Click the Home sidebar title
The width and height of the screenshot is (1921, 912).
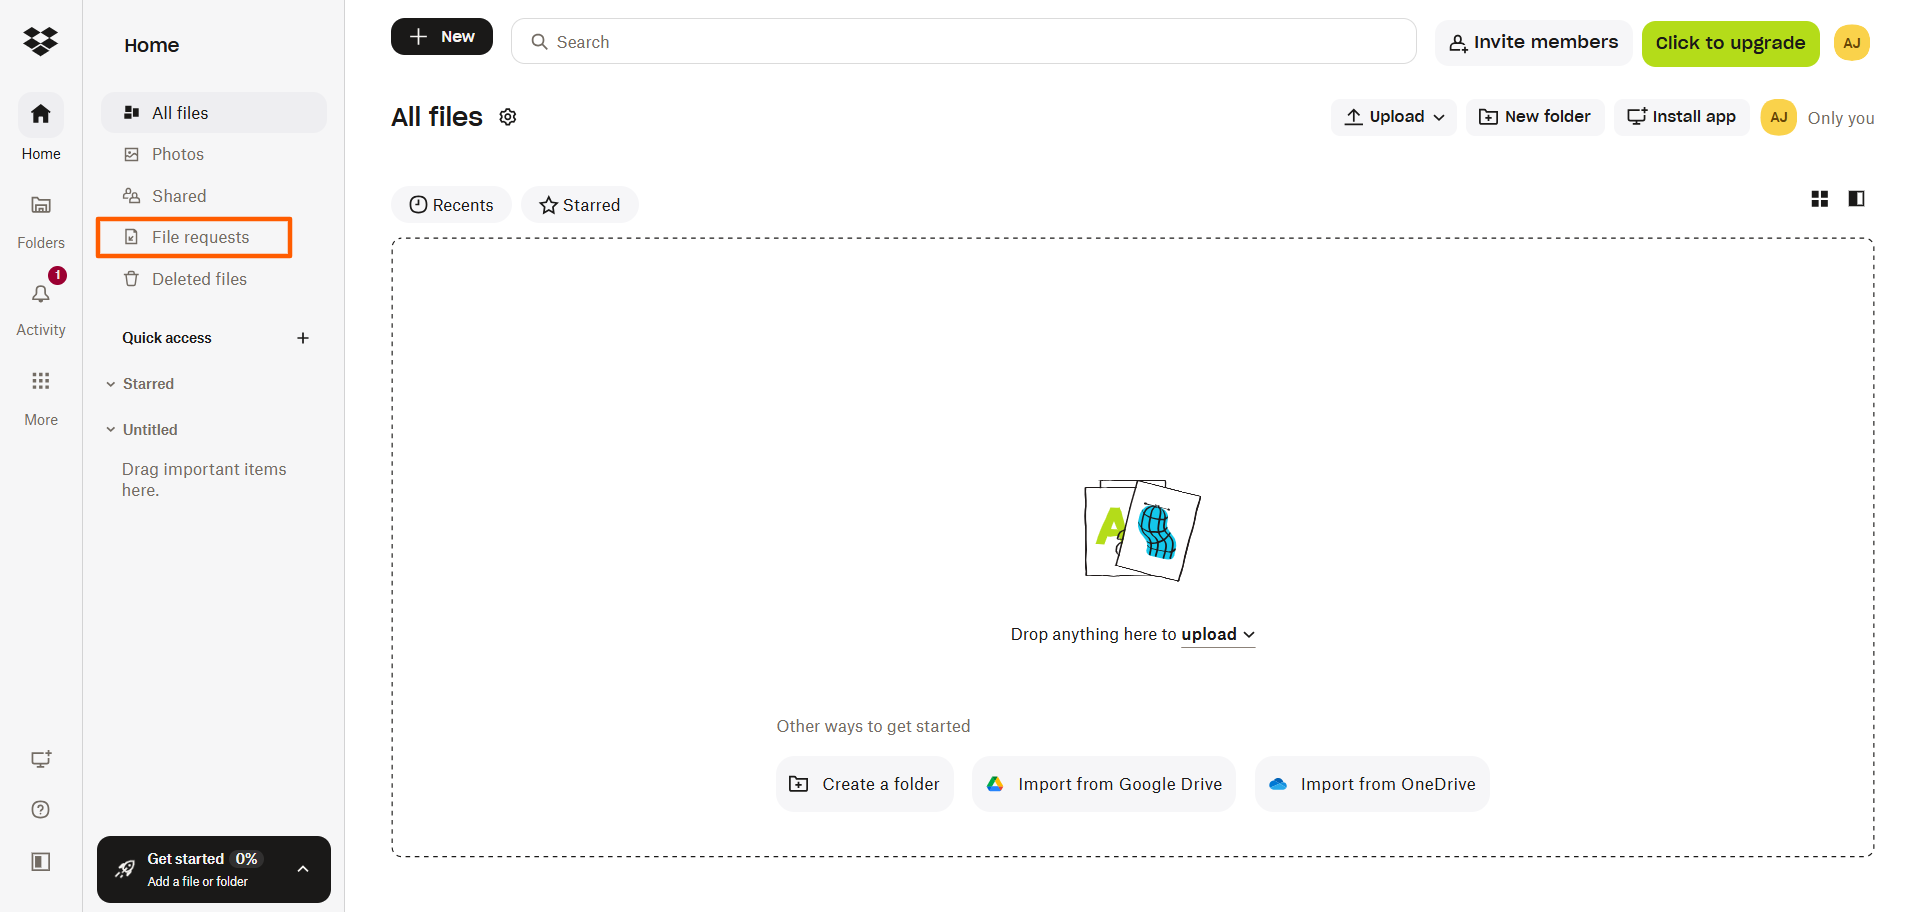coord(152,45)
